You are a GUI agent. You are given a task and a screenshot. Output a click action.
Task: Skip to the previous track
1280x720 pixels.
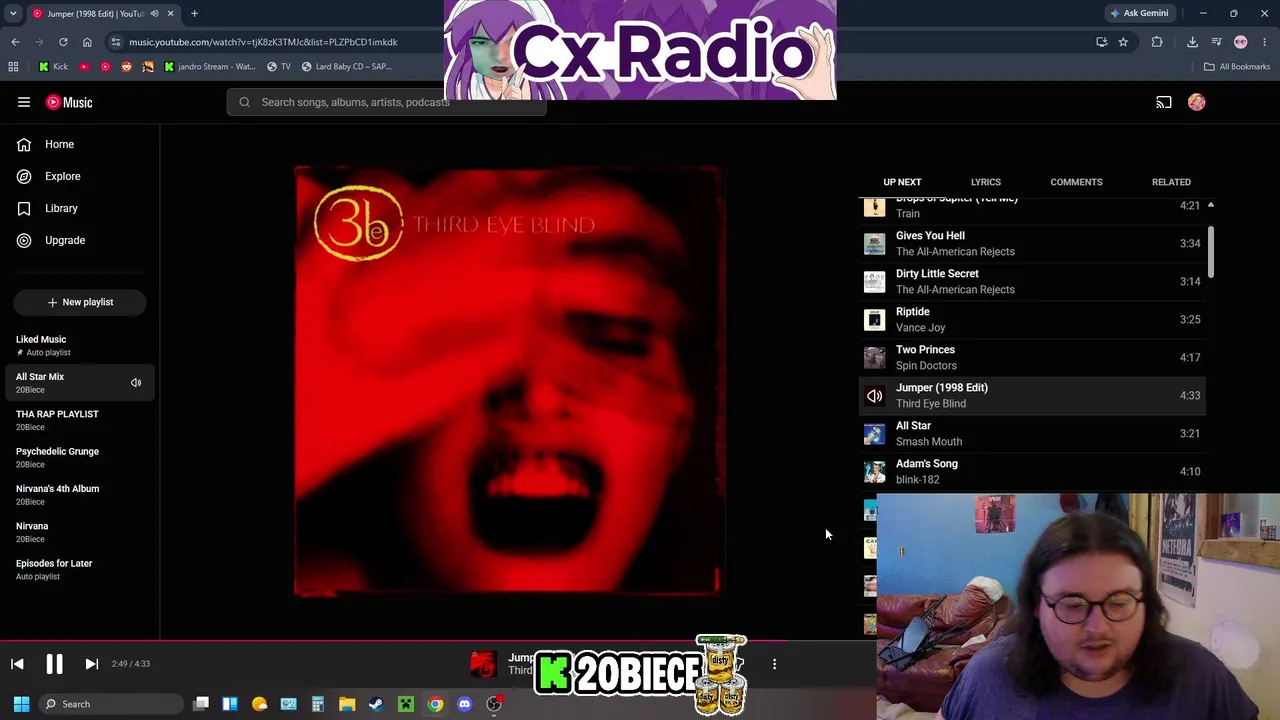(17, 664)
